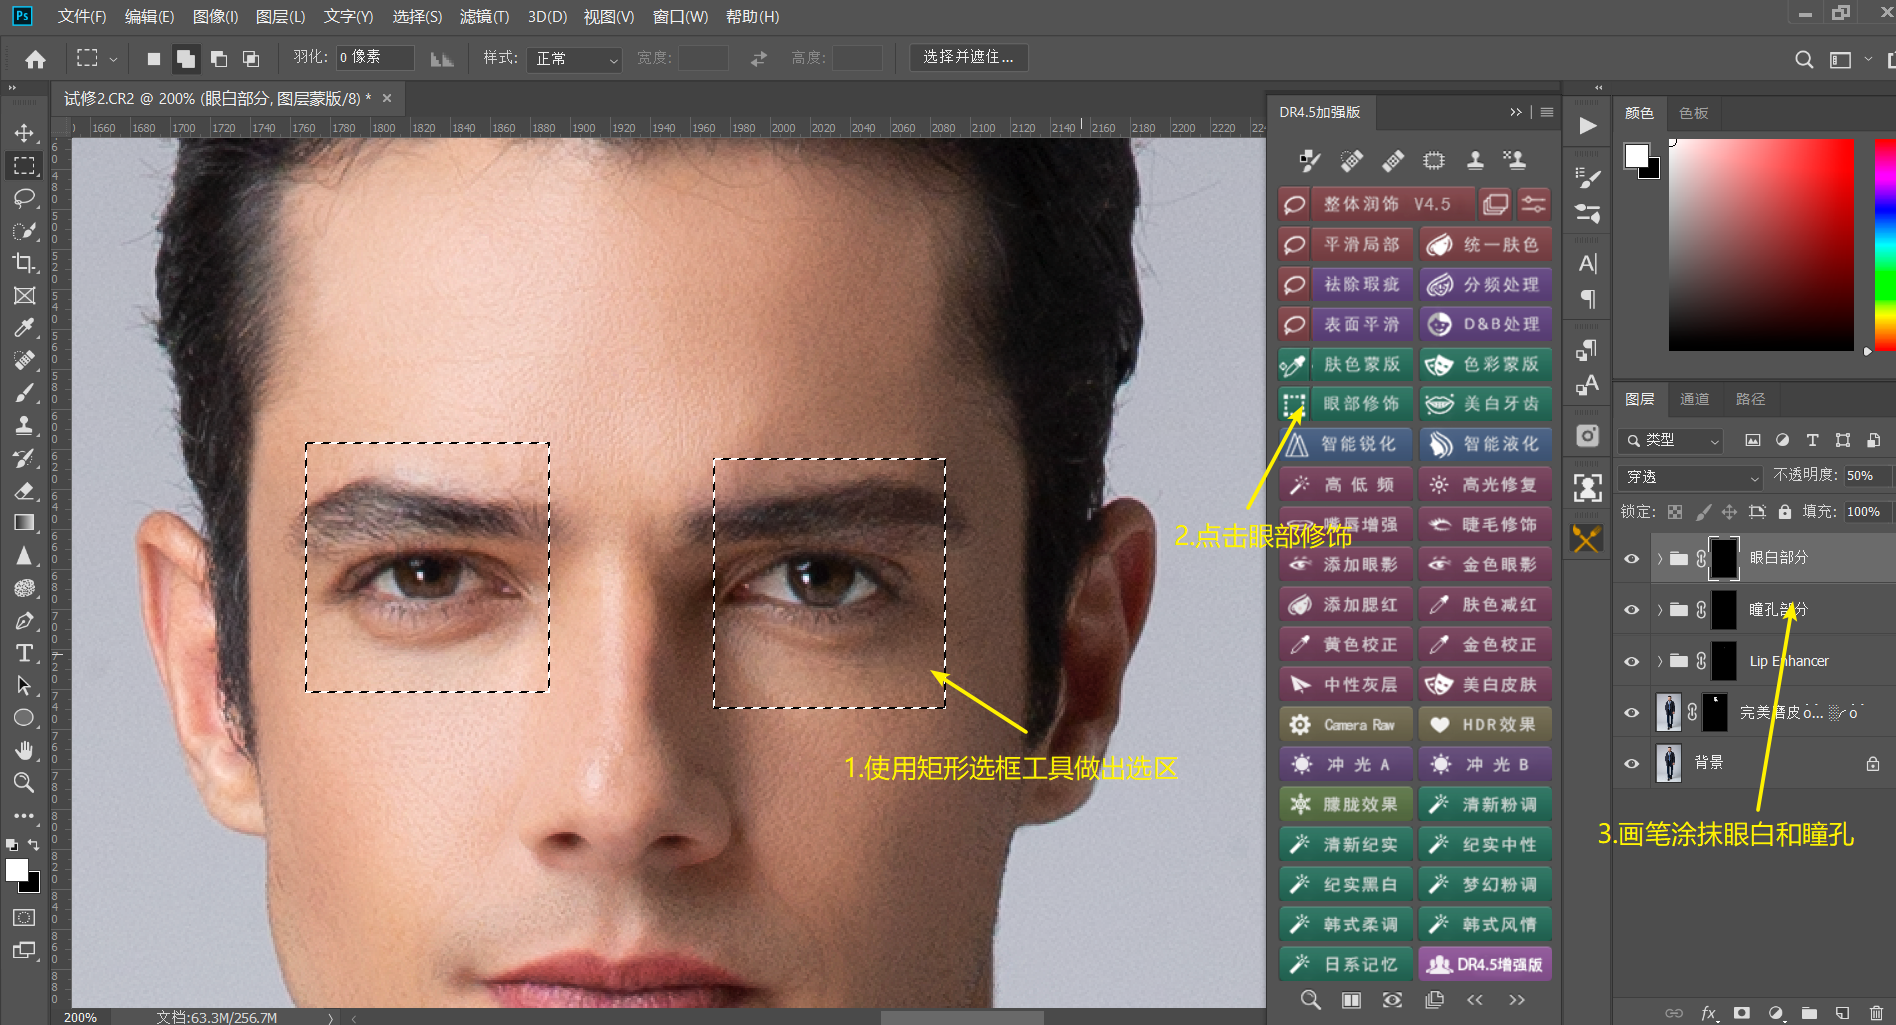Switch to the 色板 tab

(1694, 113)
